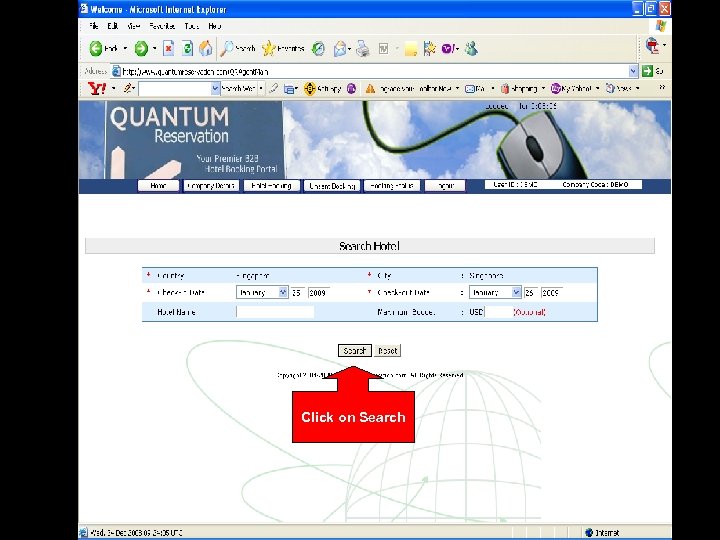
Task: Click the Shopping bag icon
Action: pyautogui.click(x=505, y=89)
